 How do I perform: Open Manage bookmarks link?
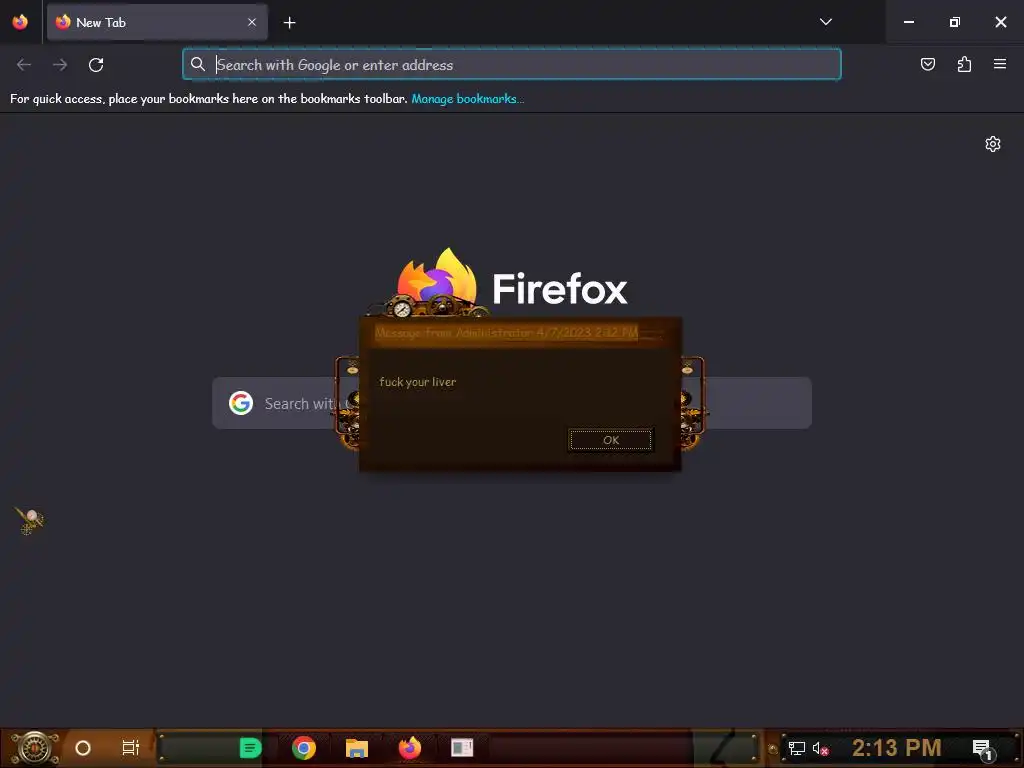[x=468, y=99]
